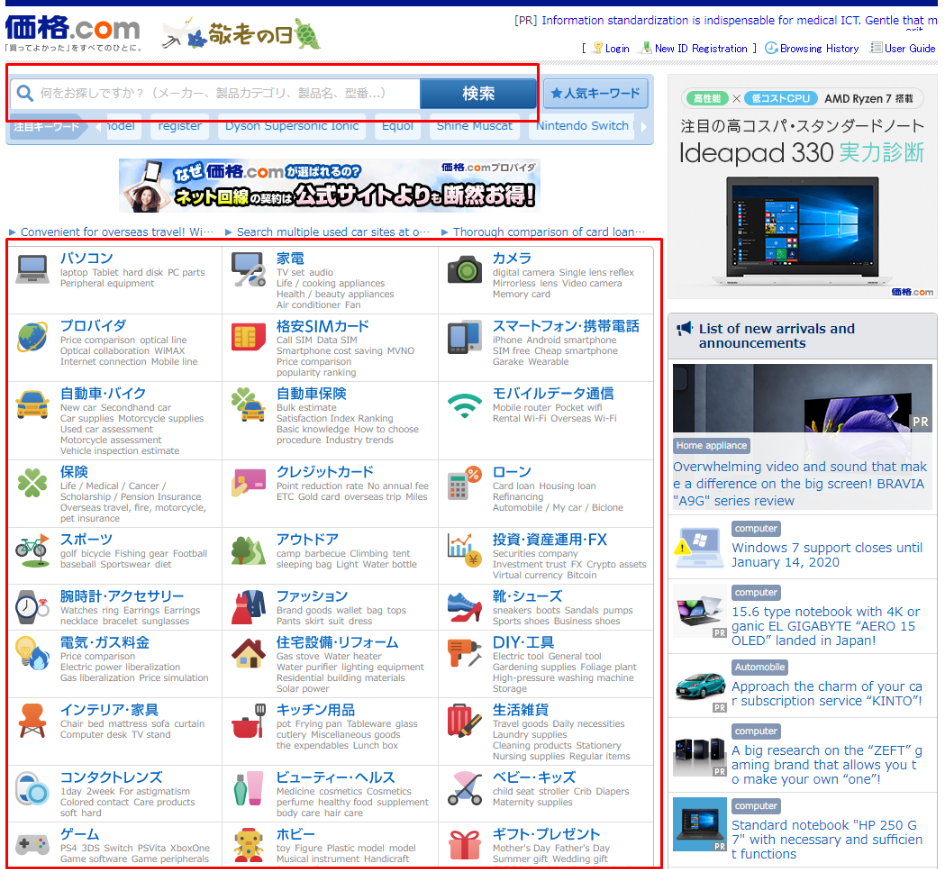Click the house icon for 住宅設備・リフォーム
This screenshot has height=869, width=945.
(x=249, y=653)
